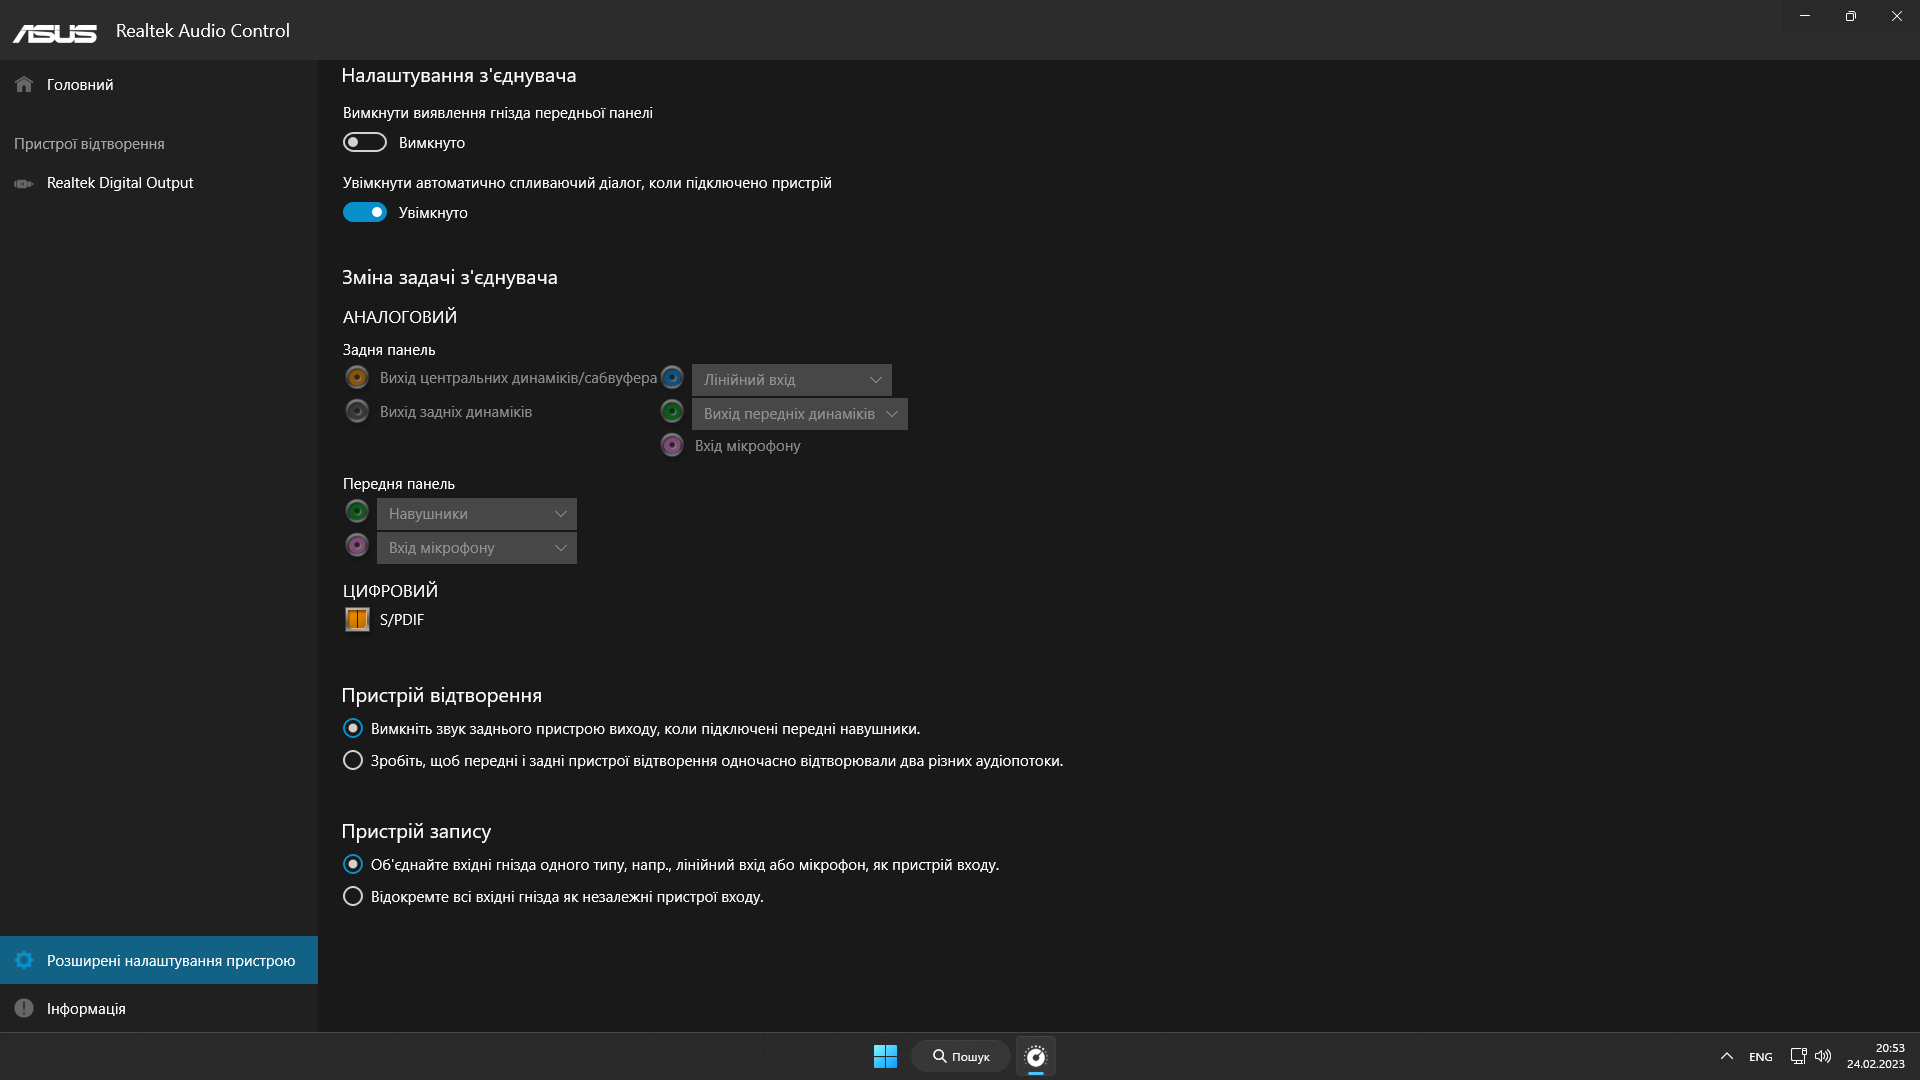The image size is (1920, 1080).
Task: Click the S/PDIF digital connector icon
Action: point(357,619)
